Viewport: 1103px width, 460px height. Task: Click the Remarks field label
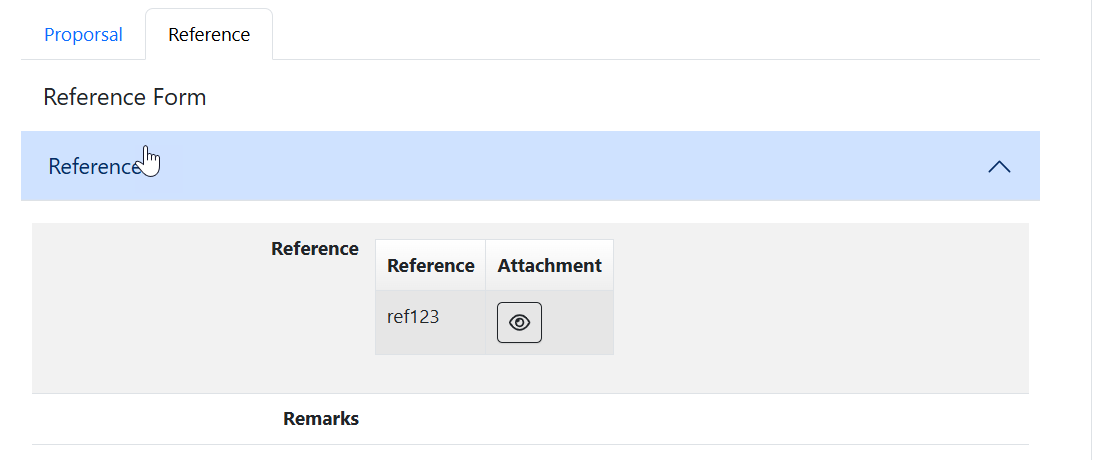(x=320, y=419)
